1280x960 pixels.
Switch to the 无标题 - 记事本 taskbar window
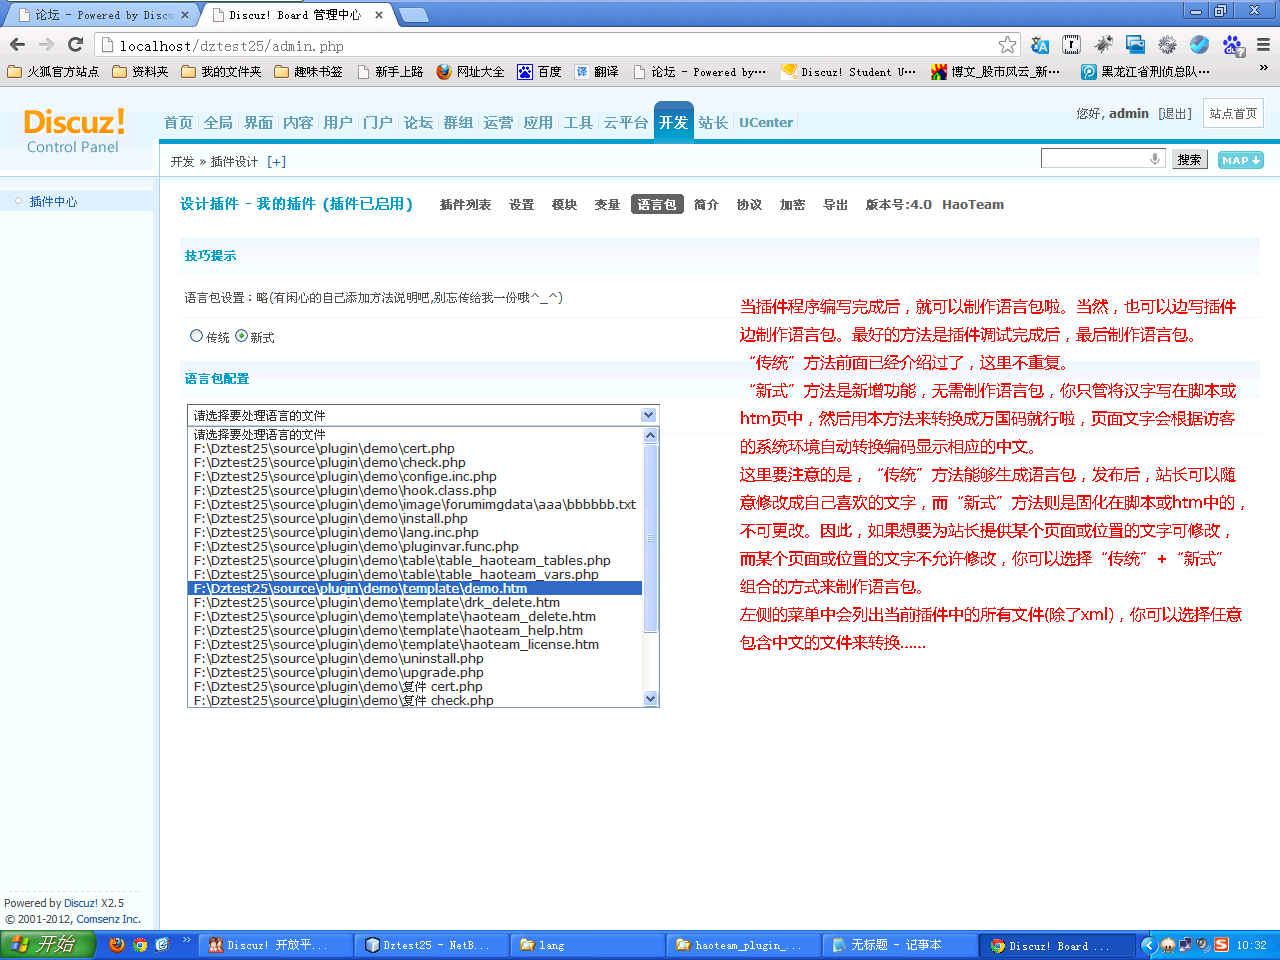pos(899,945)
